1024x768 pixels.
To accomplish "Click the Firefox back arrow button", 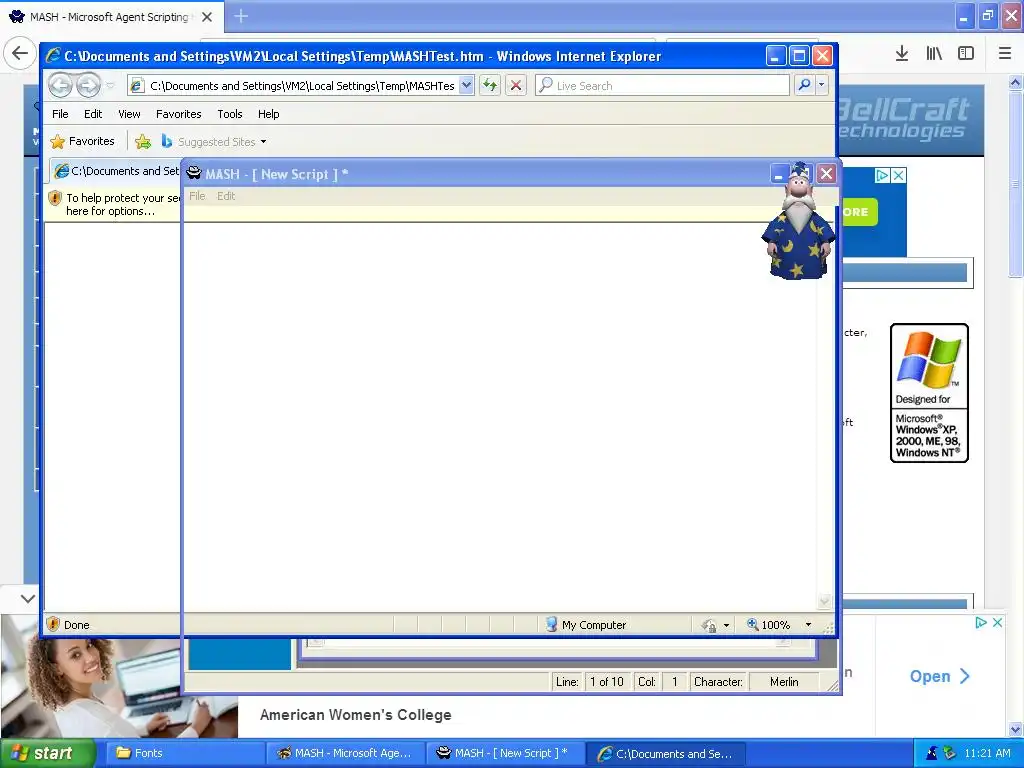I will [x=20, y=53].
